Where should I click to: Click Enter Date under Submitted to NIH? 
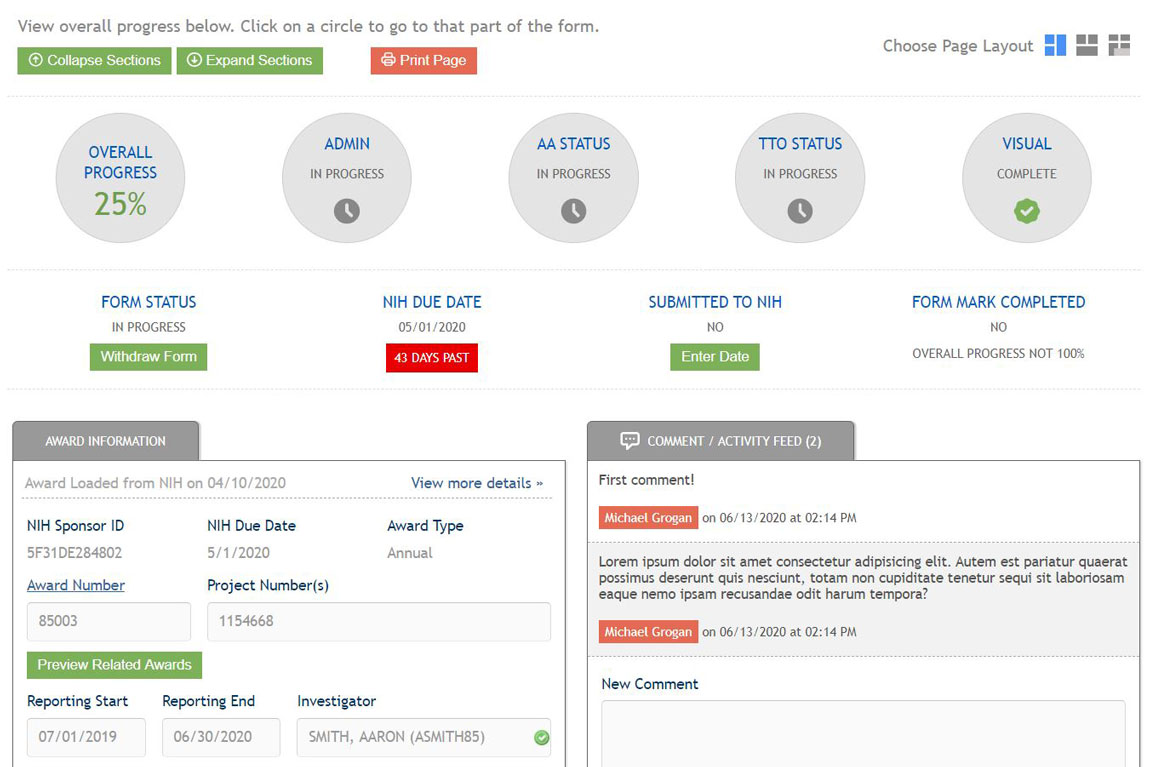pyautogui.click(x=714, y=357)
